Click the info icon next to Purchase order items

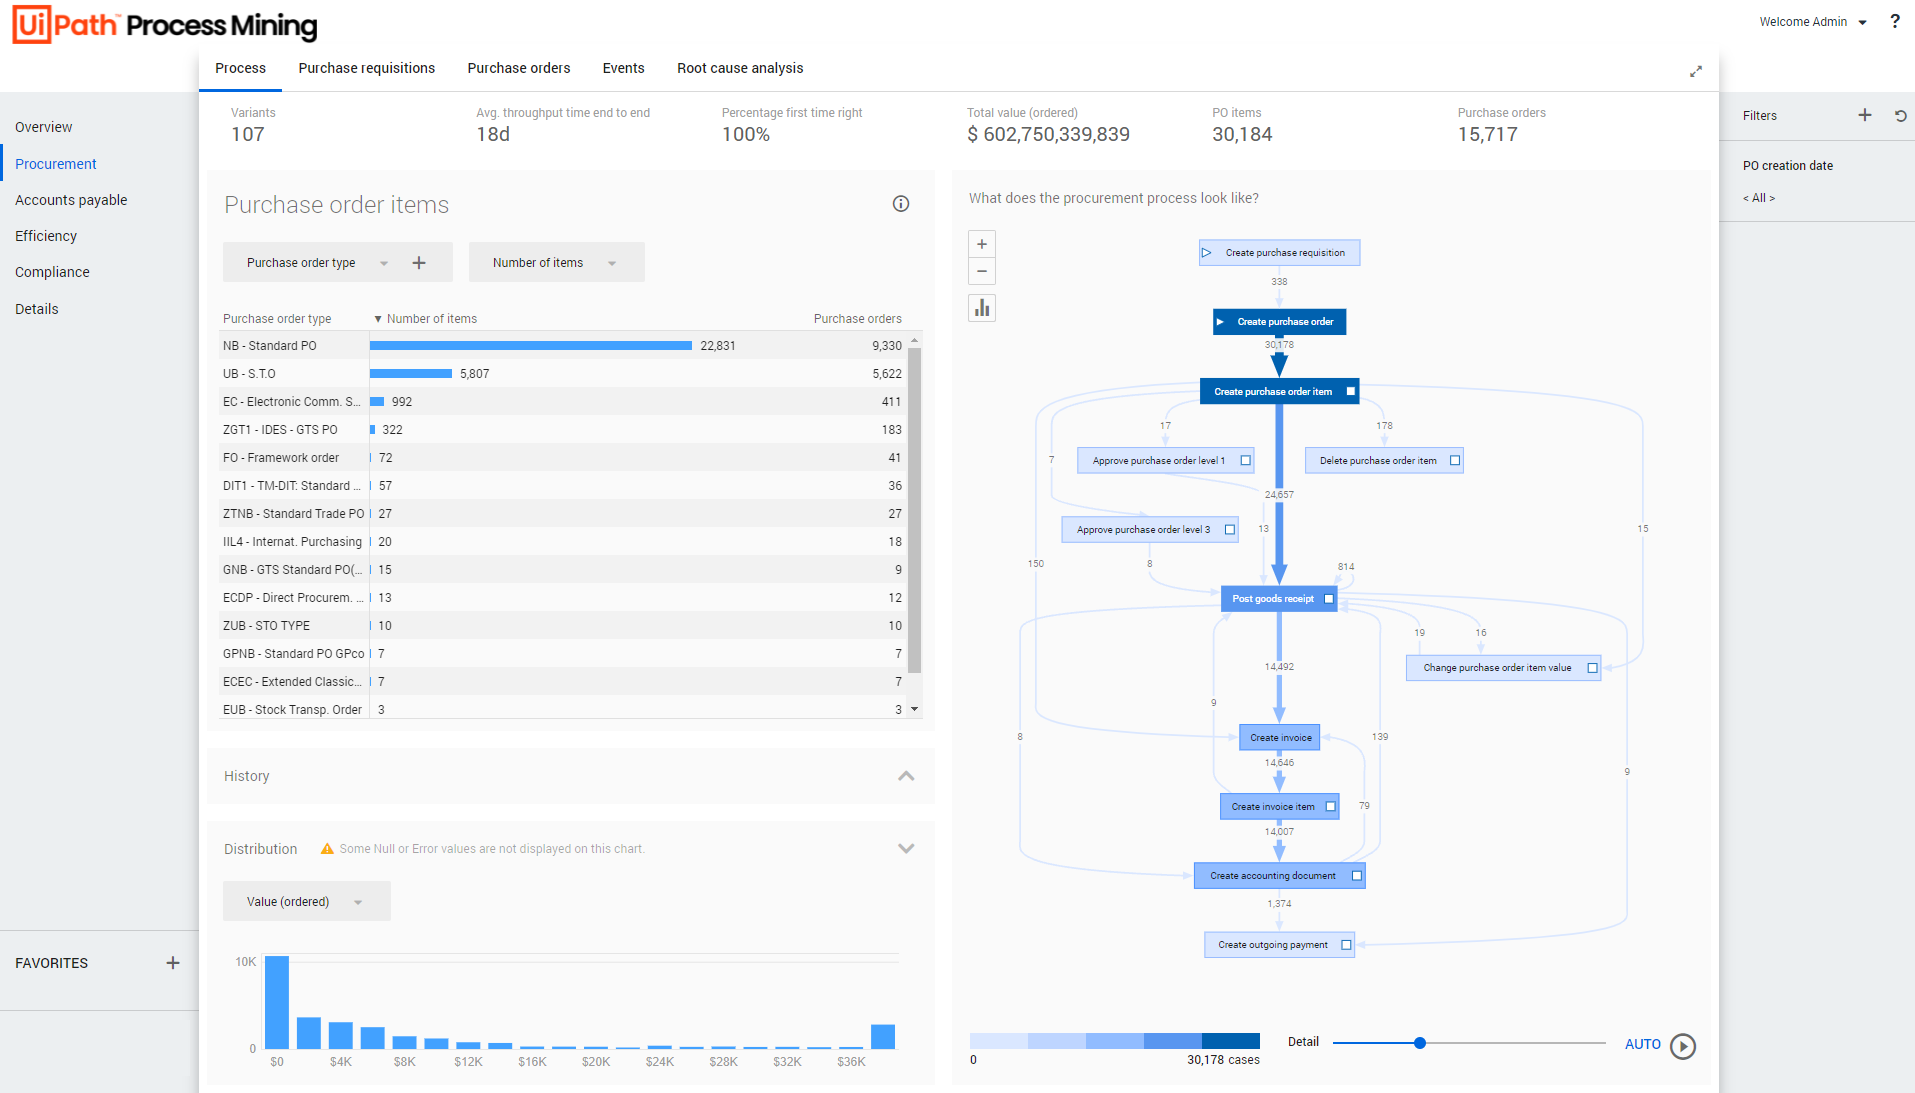[x=900, y=204]
